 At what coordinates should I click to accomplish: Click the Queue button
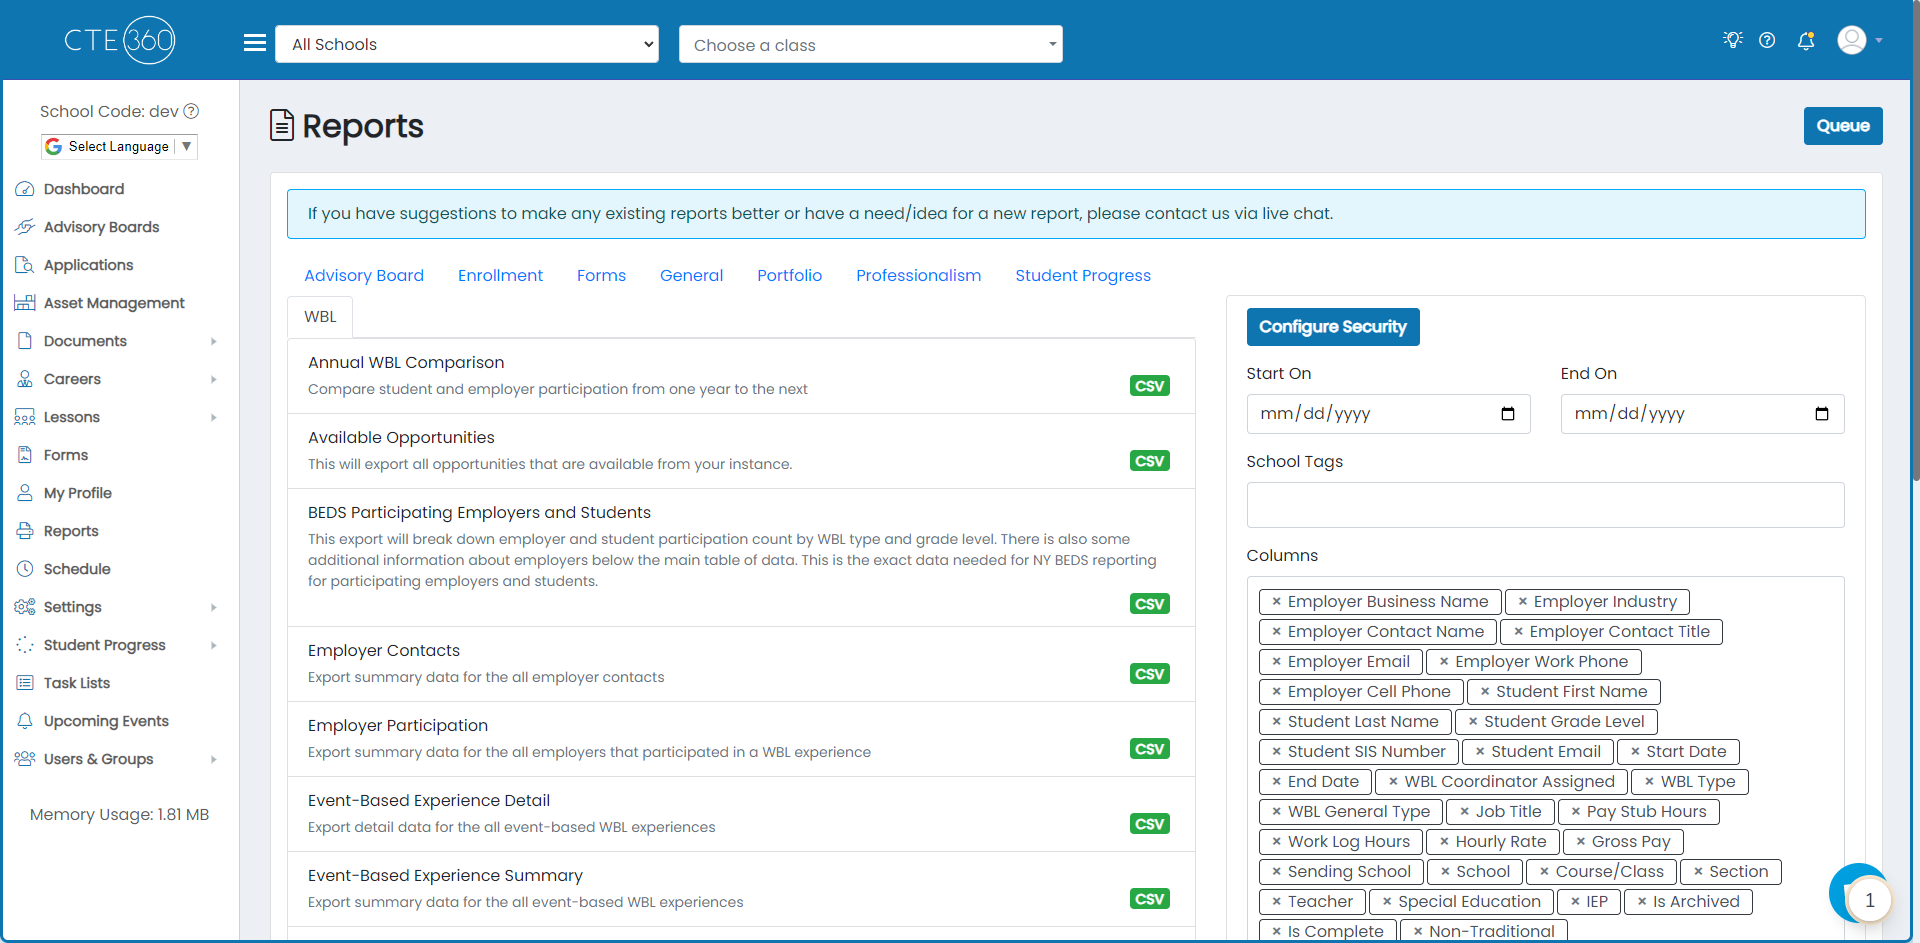(x=1843, y=126)
